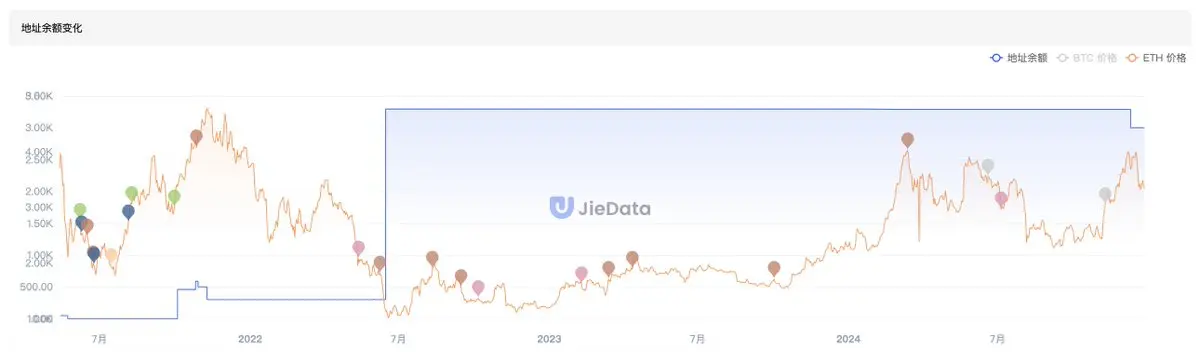Click the pale peach pin near 7月 2021
The height and width of the screenshot is (363, 1200).
pyautogui.click(x=110, y=256)
